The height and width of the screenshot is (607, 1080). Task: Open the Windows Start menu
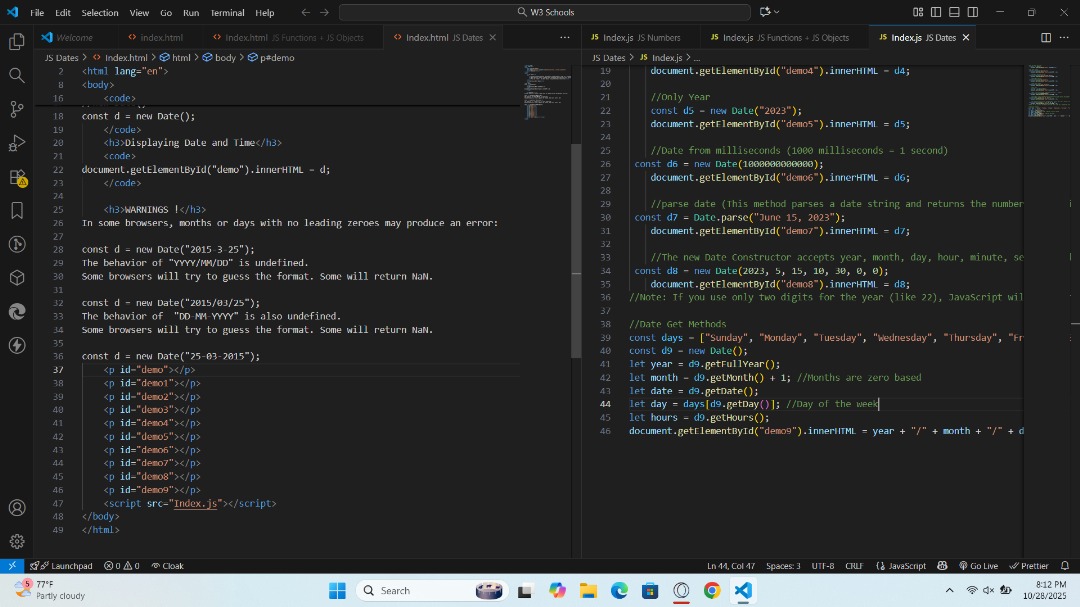(x=338, y=590)
